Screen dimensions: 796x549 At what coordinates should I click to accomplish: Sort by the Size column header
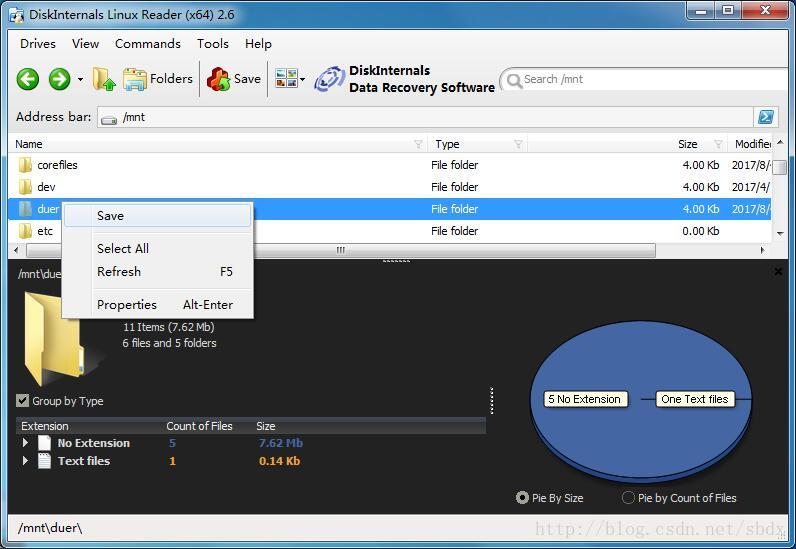687,144
